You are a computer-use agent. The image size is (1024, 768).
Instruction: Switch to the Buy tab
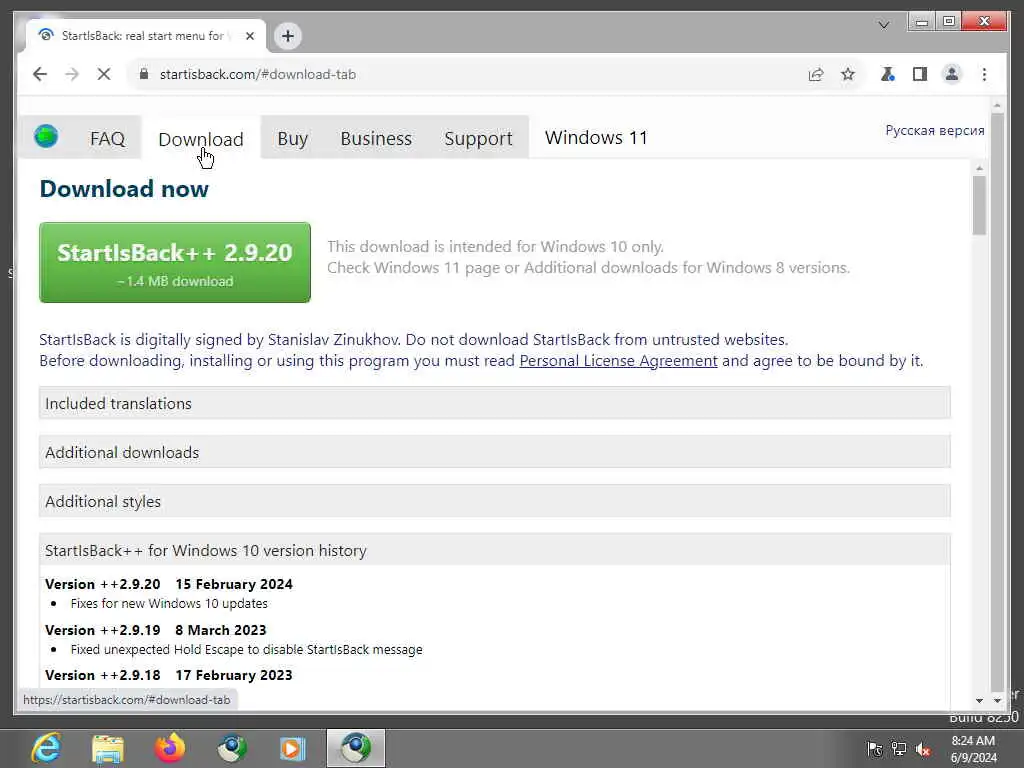point(293,138)
